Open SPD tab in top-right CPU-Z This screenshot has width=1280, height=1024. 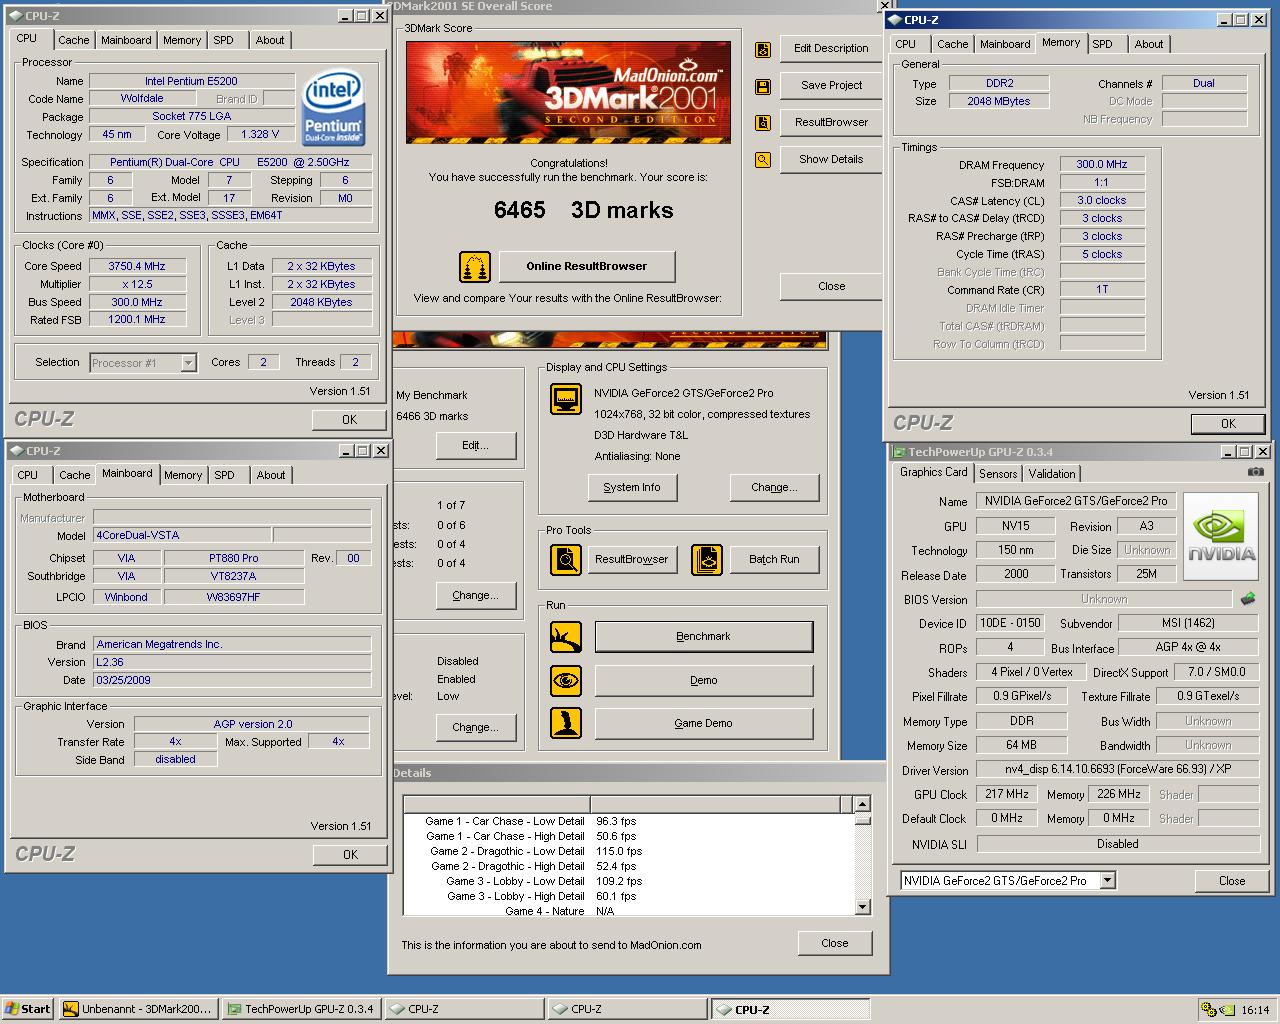pyautogui.click(x=1102, y=44)
